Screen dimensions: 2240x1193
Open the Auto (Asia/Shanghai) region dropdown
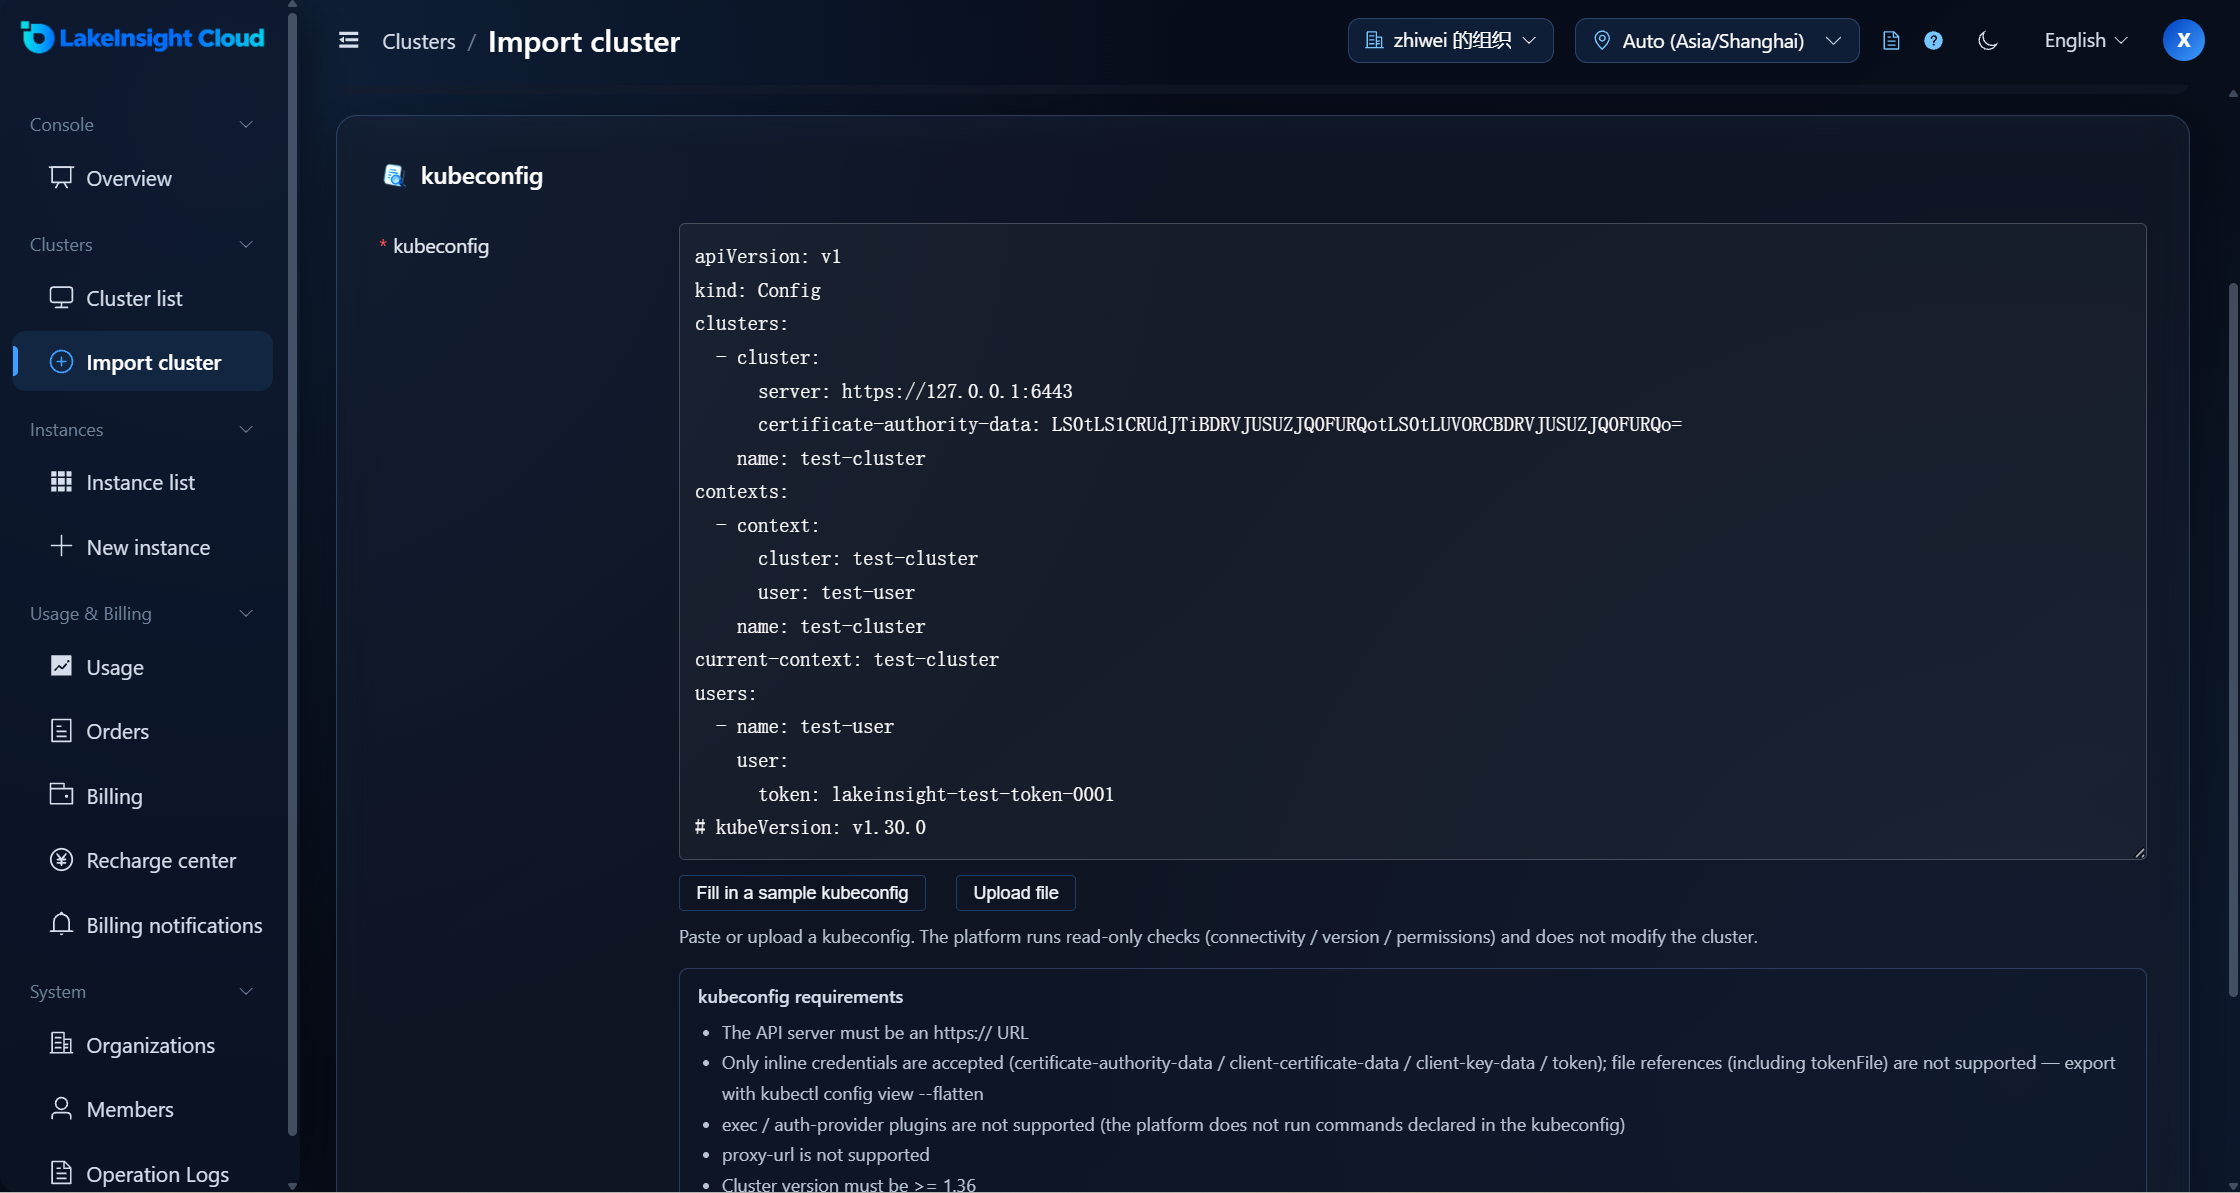tap(1716, 40)
